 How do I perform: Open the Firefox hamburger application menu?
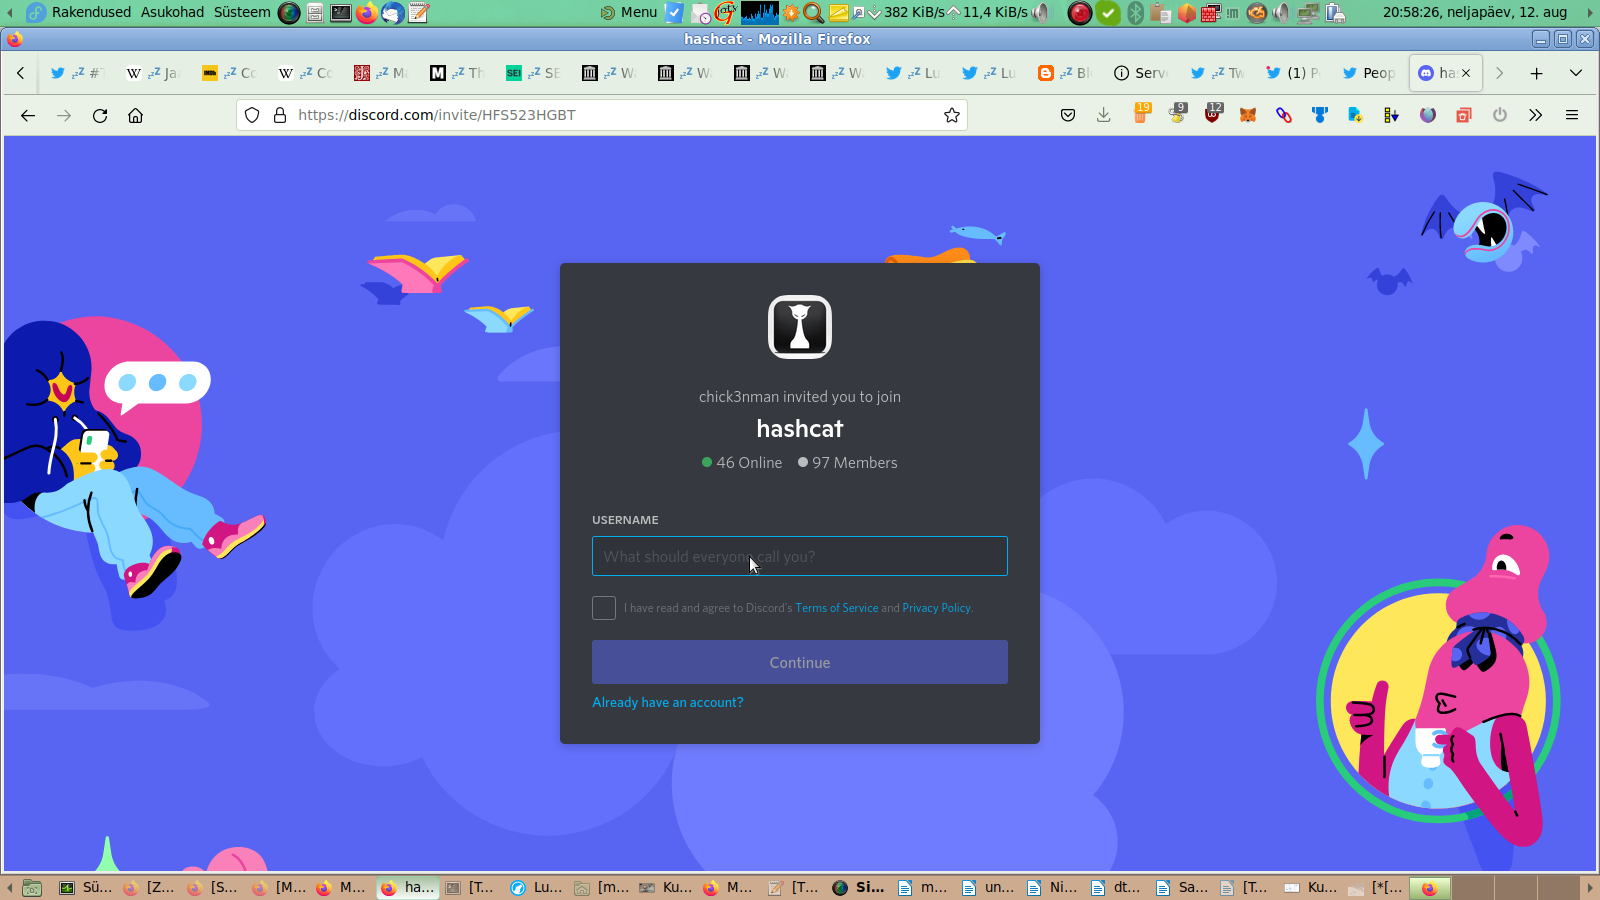click(x=1572, y=115)
